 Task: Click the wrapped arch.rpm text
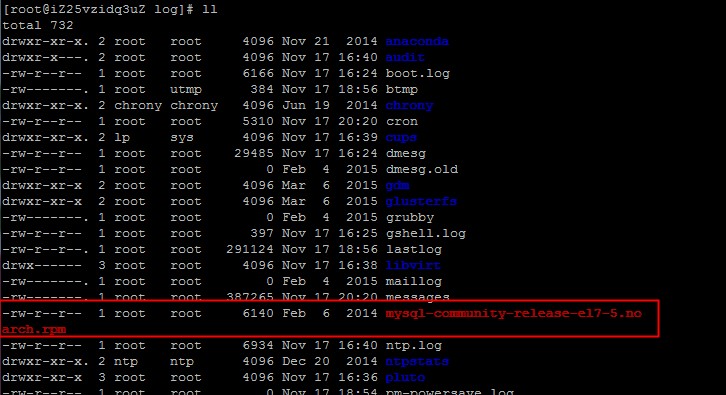pyautogui.click(x=34, y=330)
